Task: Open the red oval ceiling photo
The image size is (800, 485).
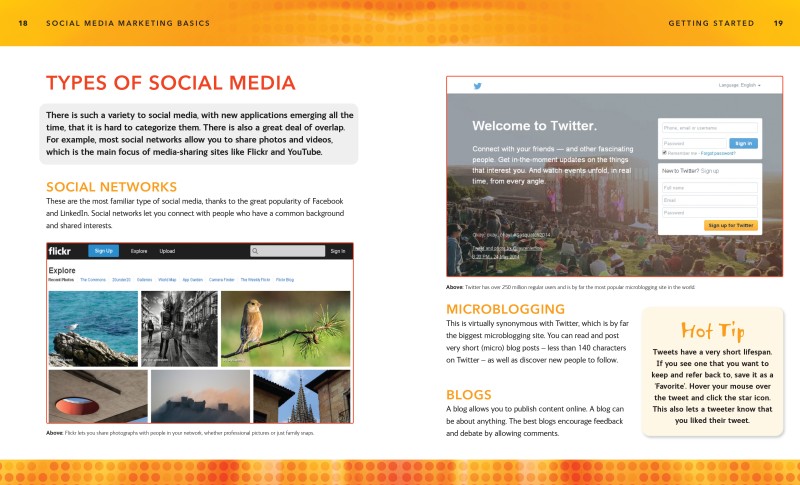Action: click(x=98, y=396)
